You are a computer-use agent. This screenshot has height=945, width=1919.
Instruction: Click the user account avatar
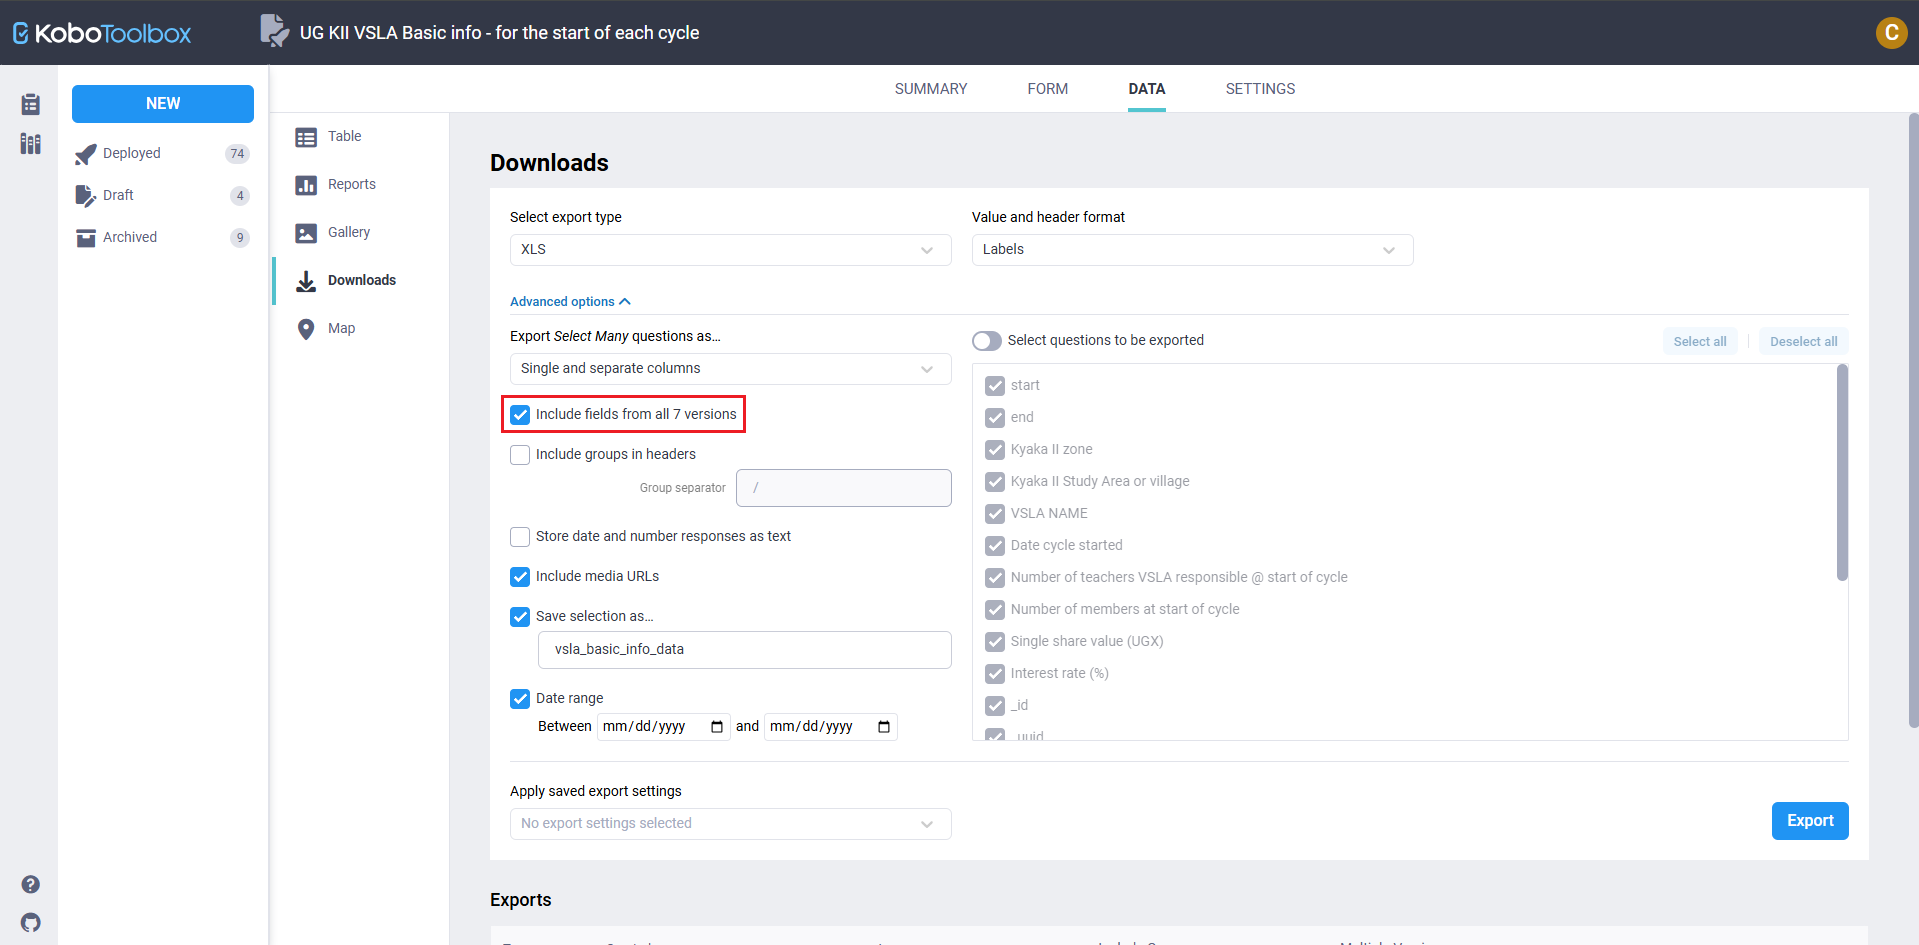(x=1890, y=33)
